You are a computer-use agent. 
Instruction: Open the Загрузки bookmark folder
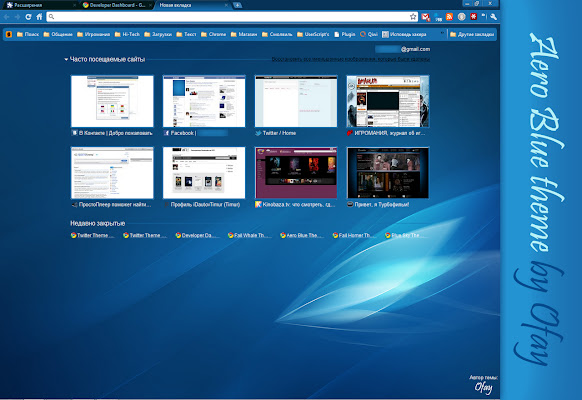(158, 35)
